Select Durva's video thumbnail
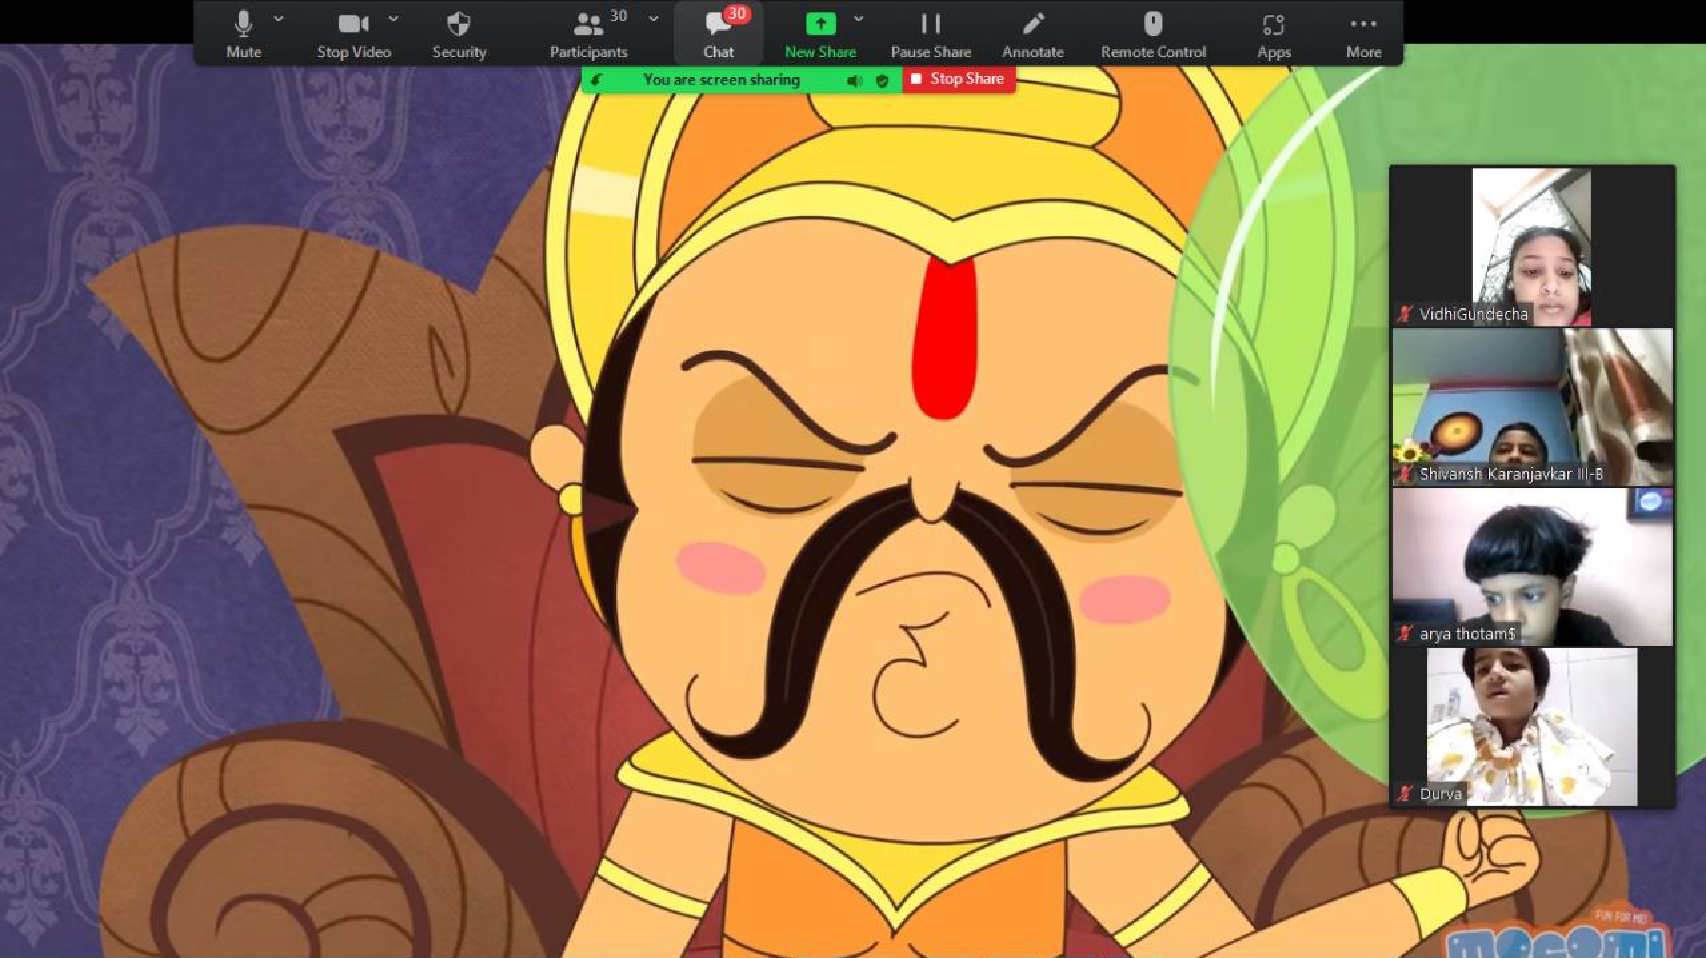This screenshot has width=1706, height=958. (1531, 726)
